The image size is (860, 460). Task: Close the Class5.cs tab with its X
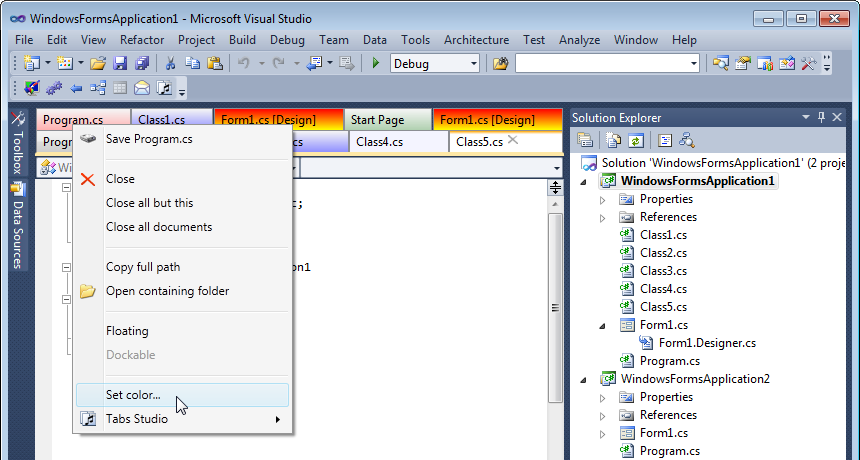coord(513,140)
